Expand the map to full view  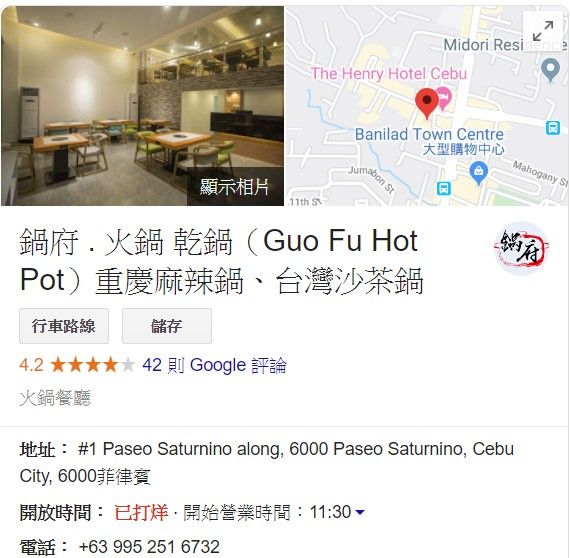543,31
